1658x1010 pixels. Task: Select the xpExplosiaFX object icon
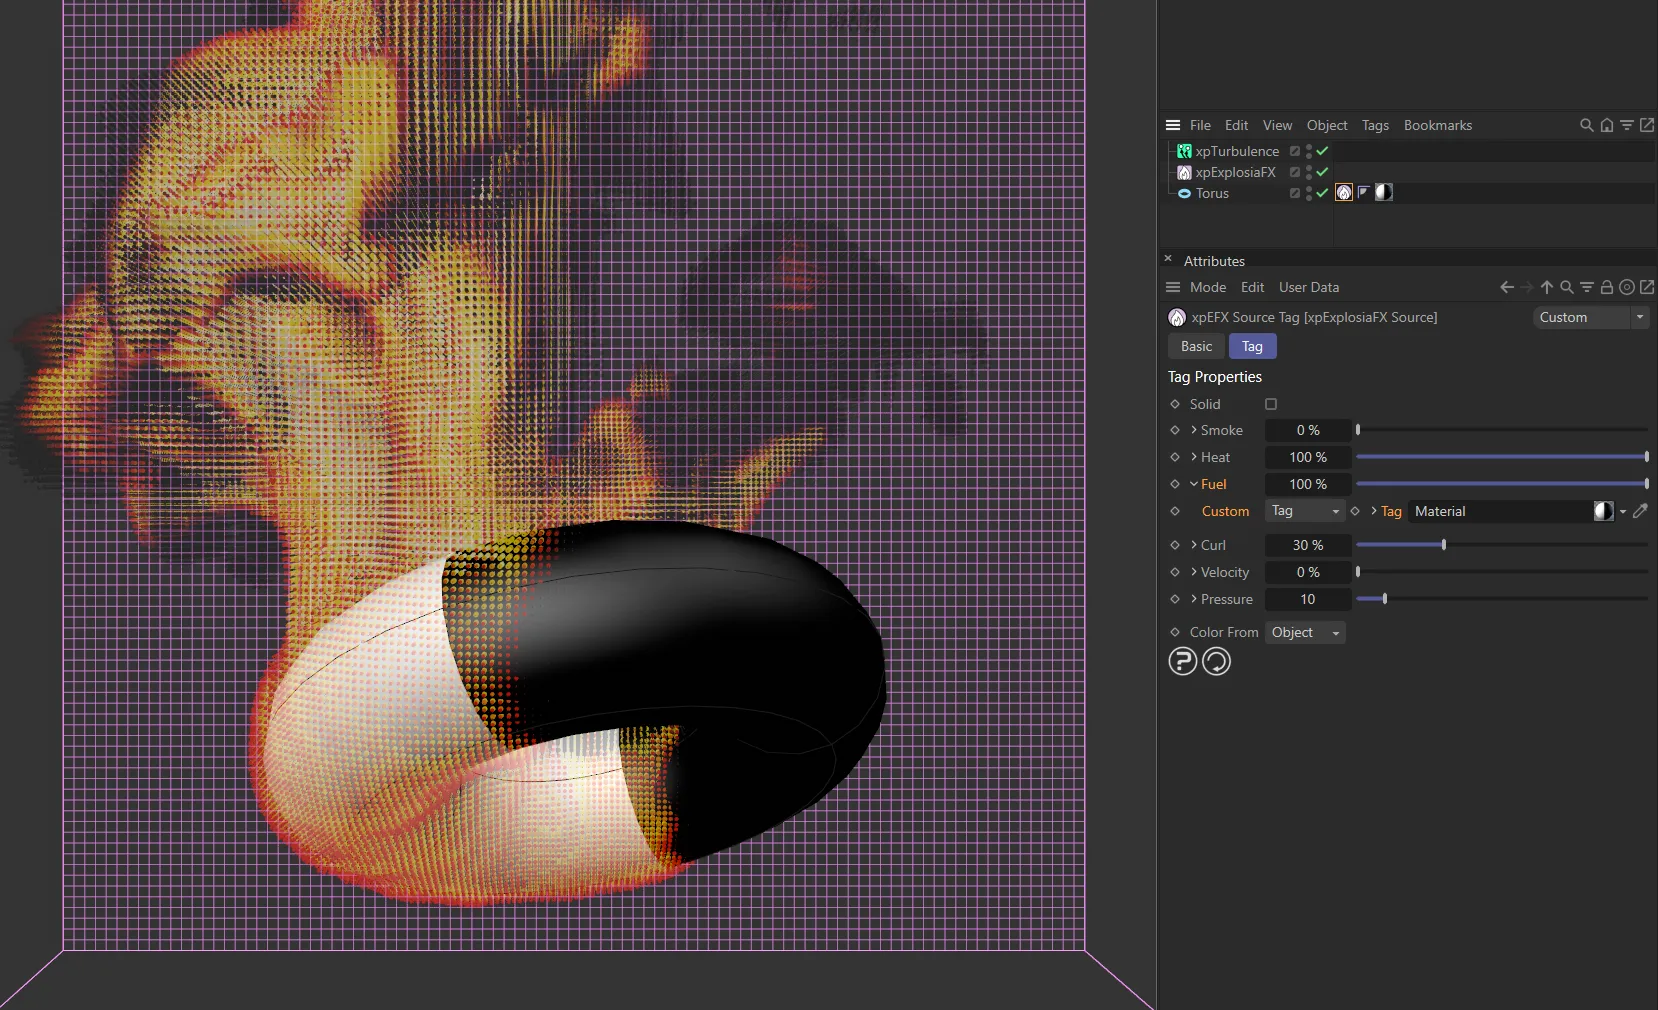[x=1185, y=172]
